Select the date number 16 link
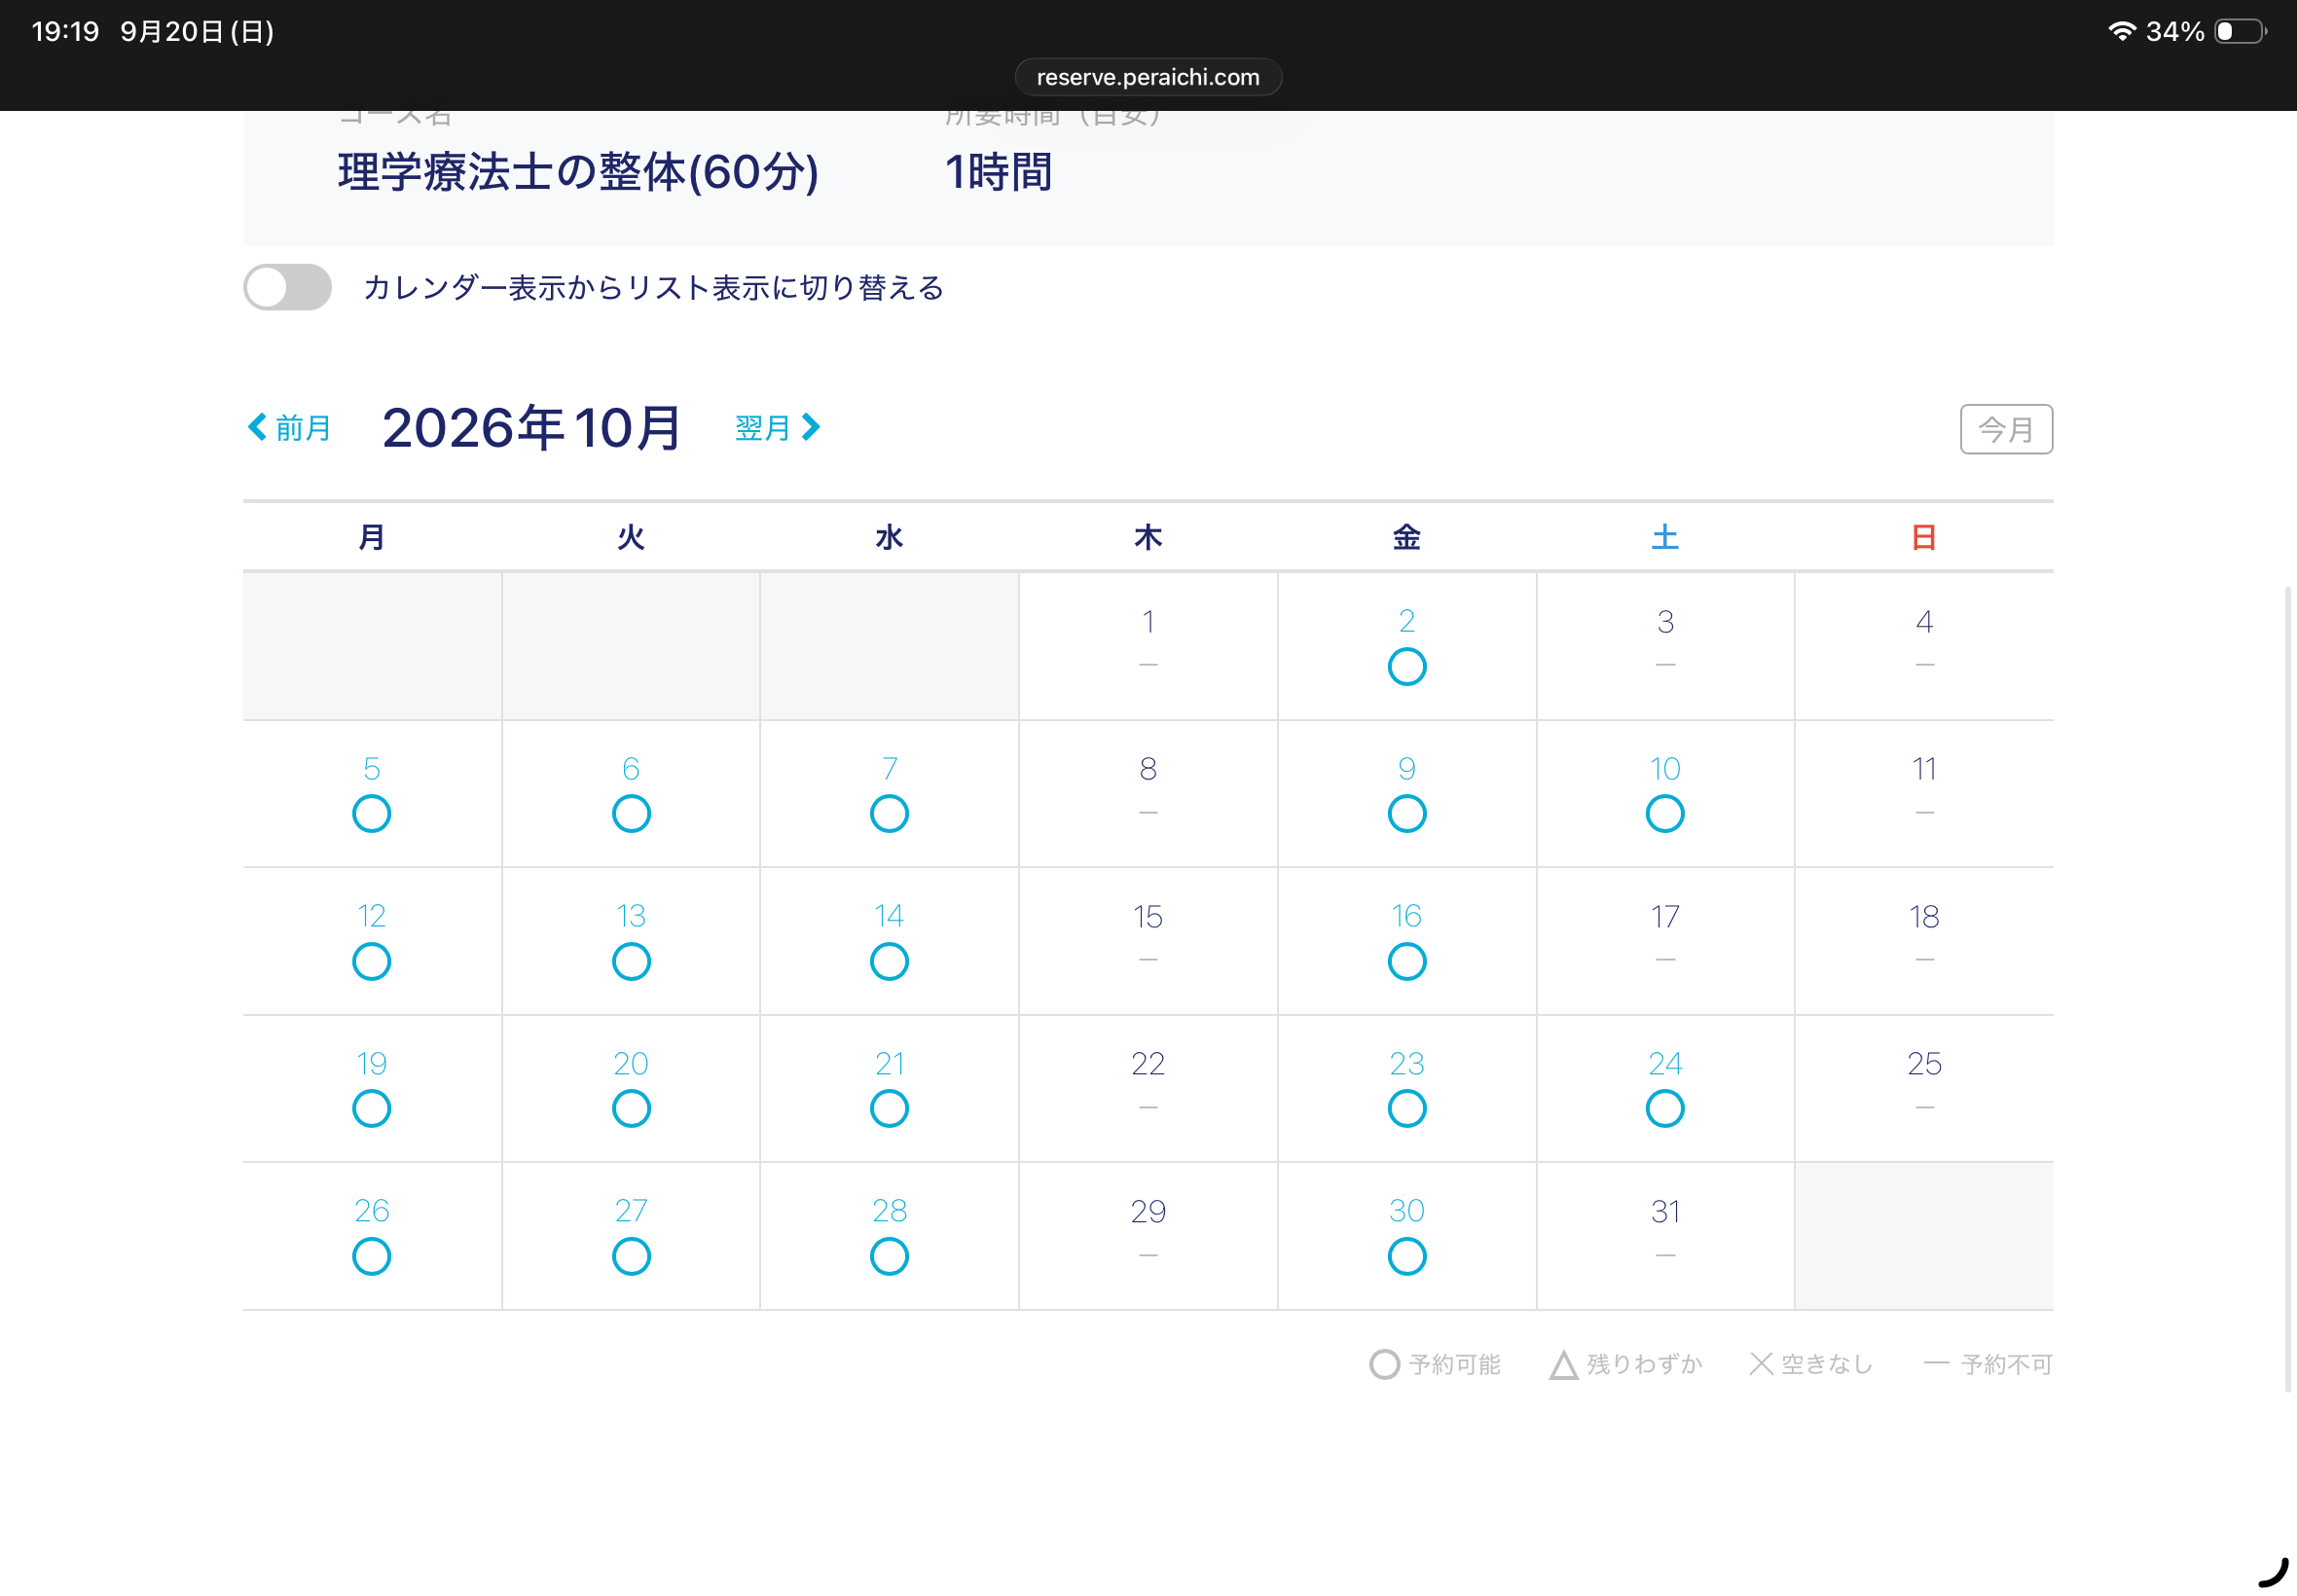This screenshot has height=1596, width=2297. 1406,916
